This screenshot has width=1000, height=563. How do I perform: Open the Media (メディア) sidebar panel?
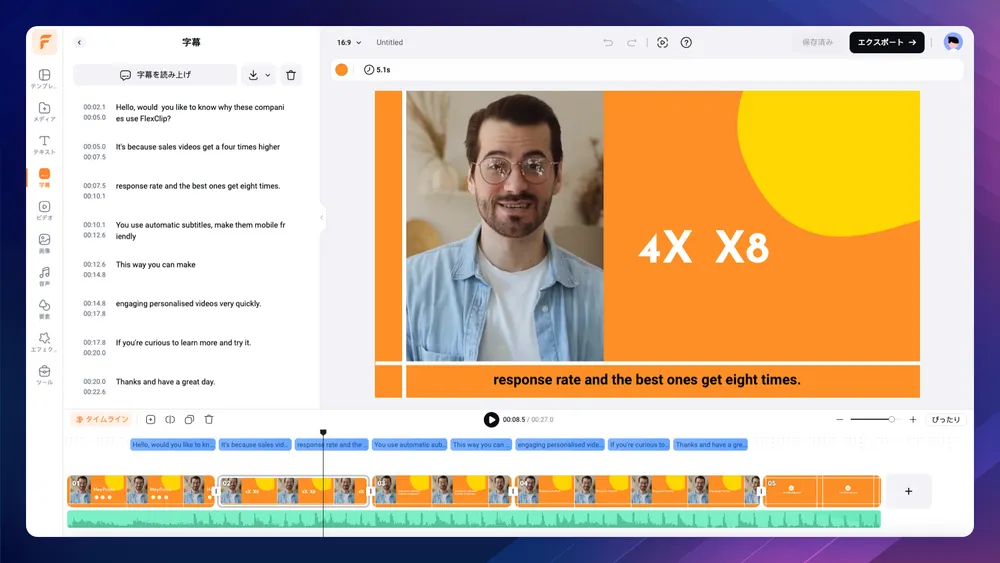[44, 112]
